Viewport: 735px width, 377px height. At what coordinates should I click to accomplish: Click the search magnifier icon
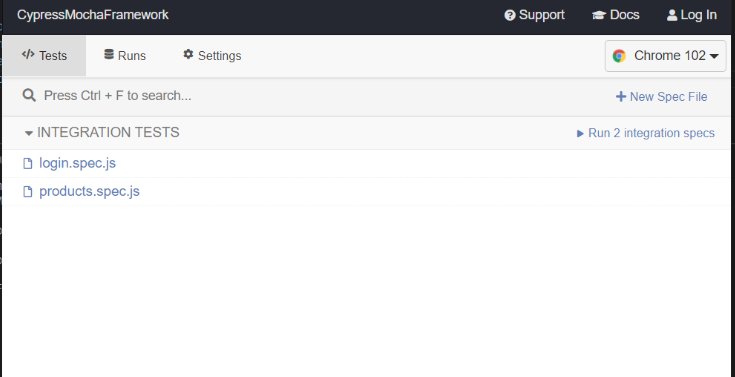coord(29,96)
